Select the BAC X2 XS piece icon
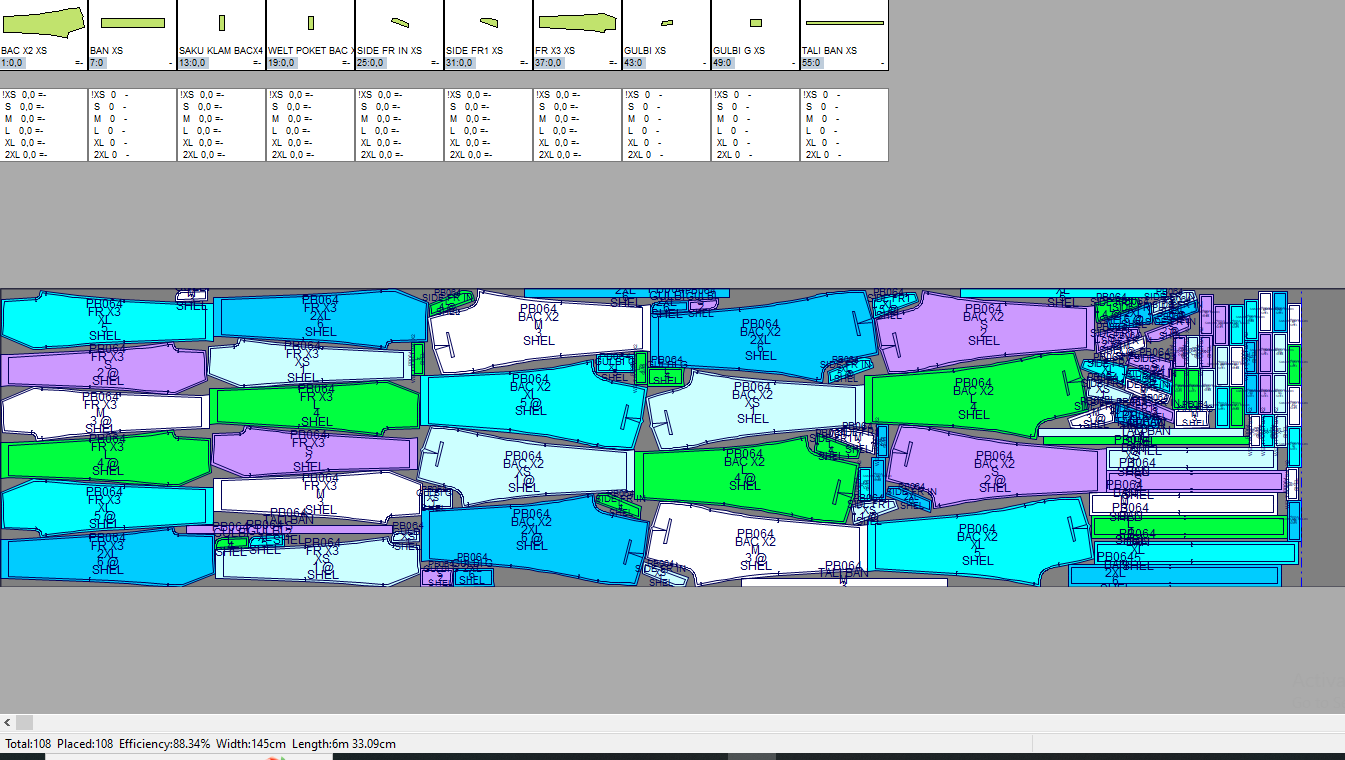The height and width of the screenshot is (760, 1345). [x=43, y=22]
